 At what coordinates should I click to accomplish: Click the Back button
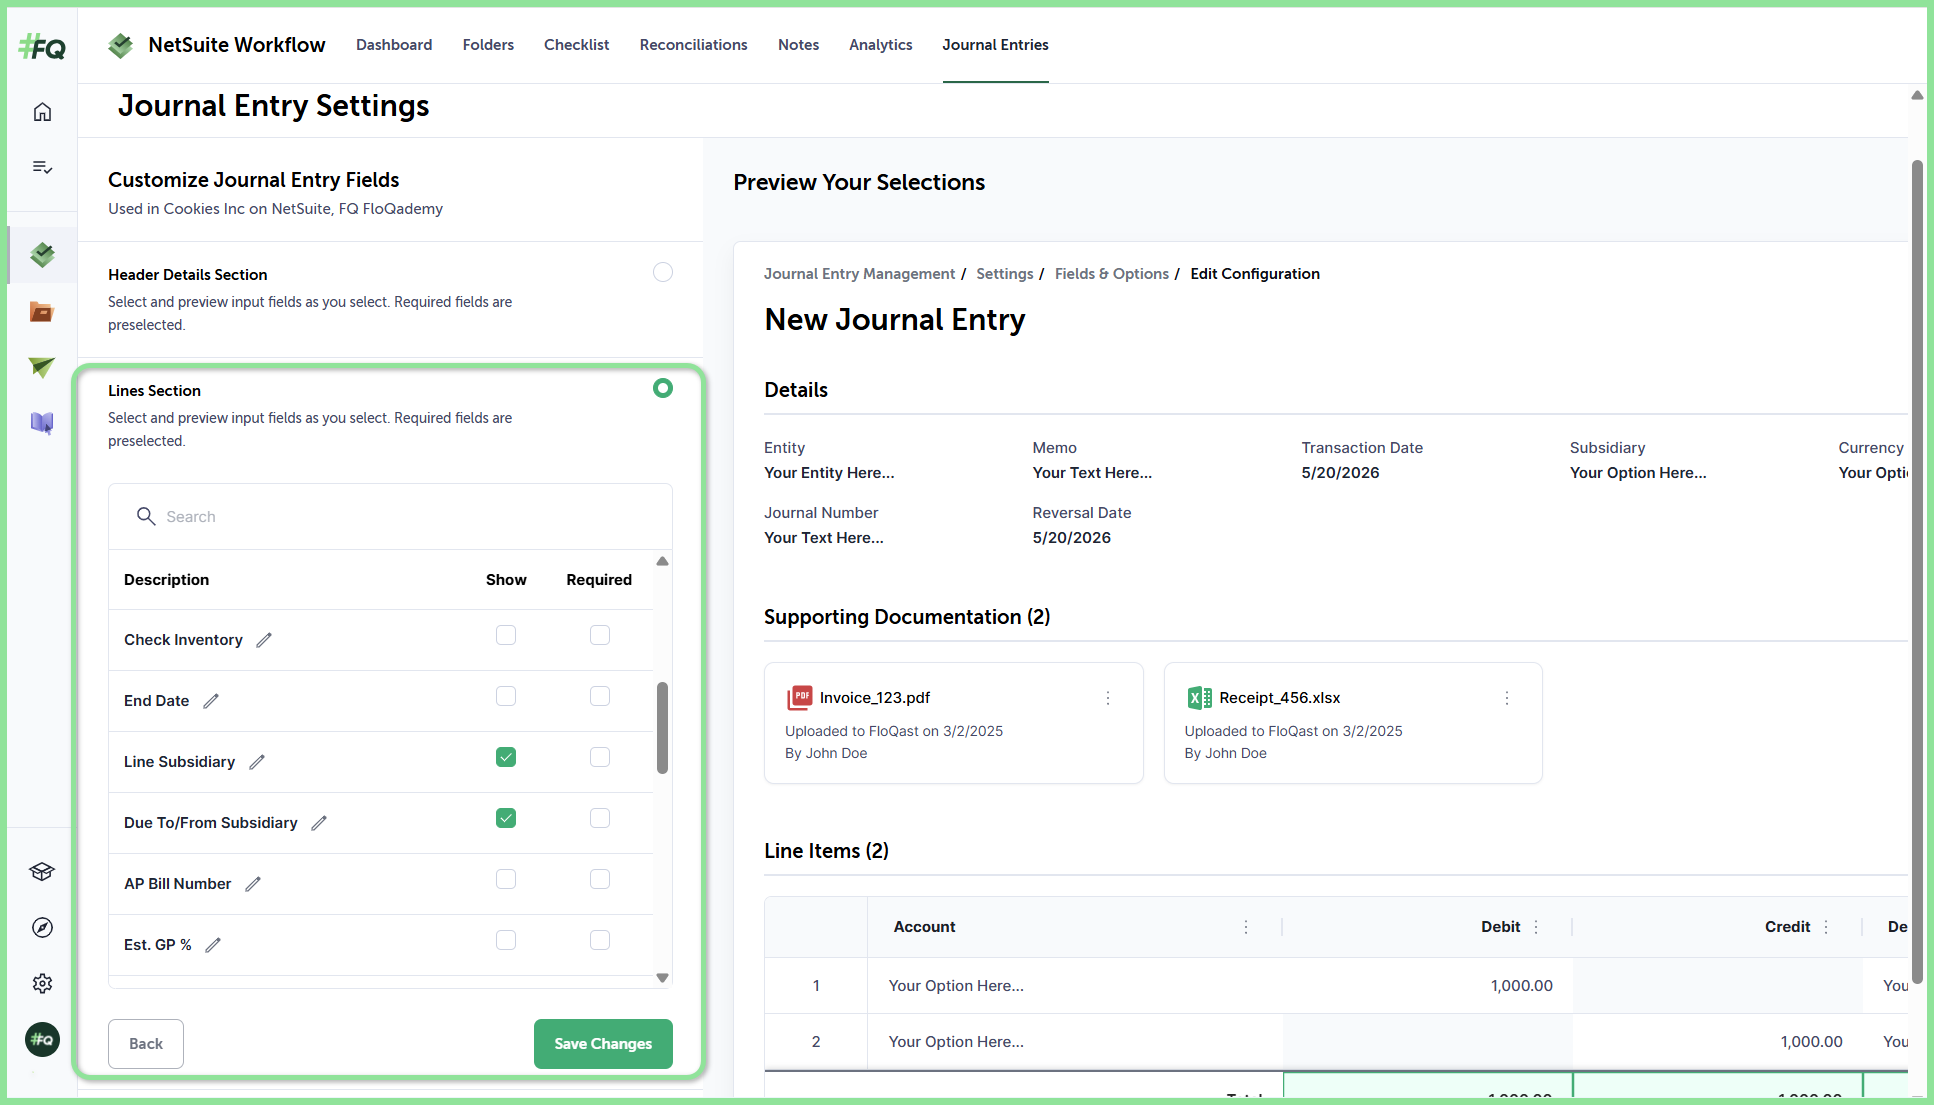click(x=146, y=1044)
